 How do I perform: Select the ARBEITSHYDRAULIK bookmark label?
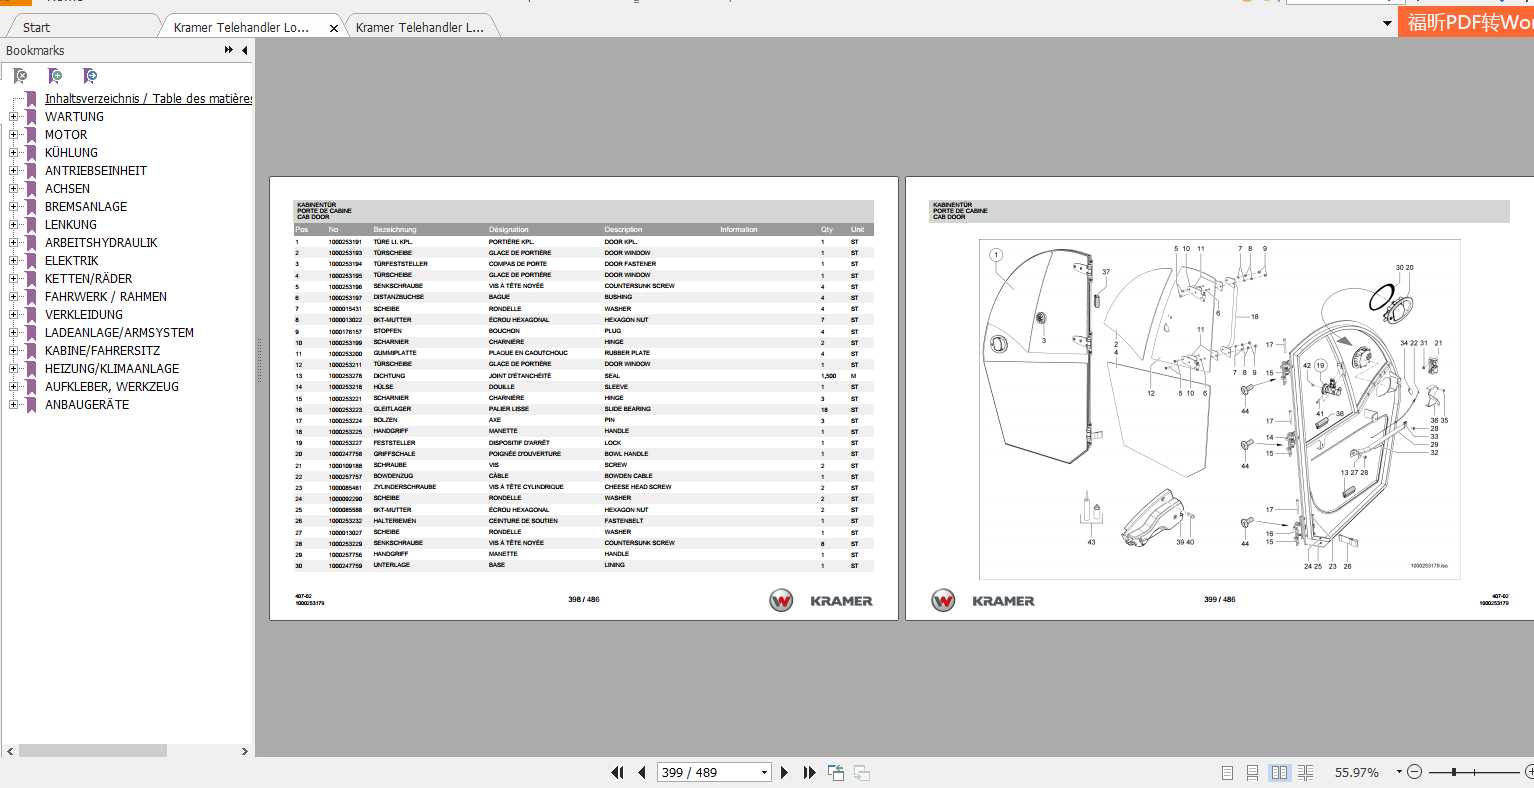click(101, 242)
